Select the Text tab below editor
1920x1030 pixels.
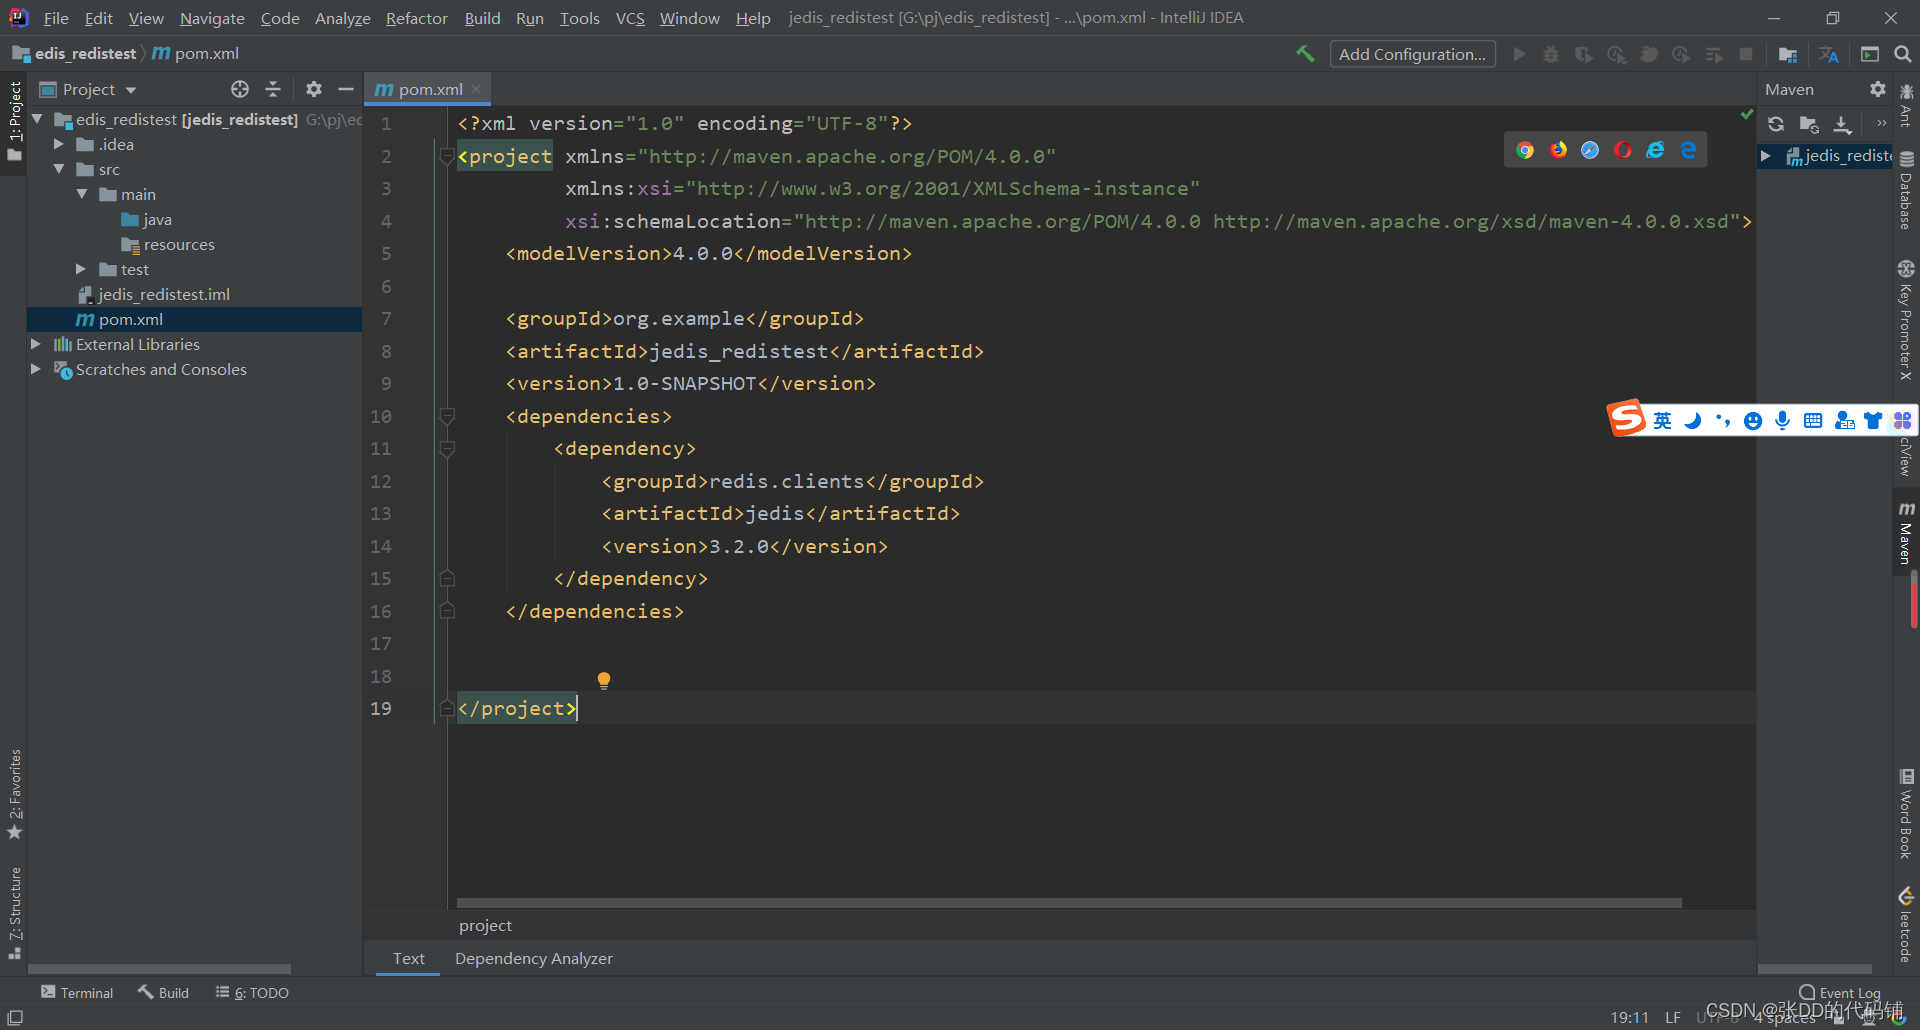[x=409, y=958]
